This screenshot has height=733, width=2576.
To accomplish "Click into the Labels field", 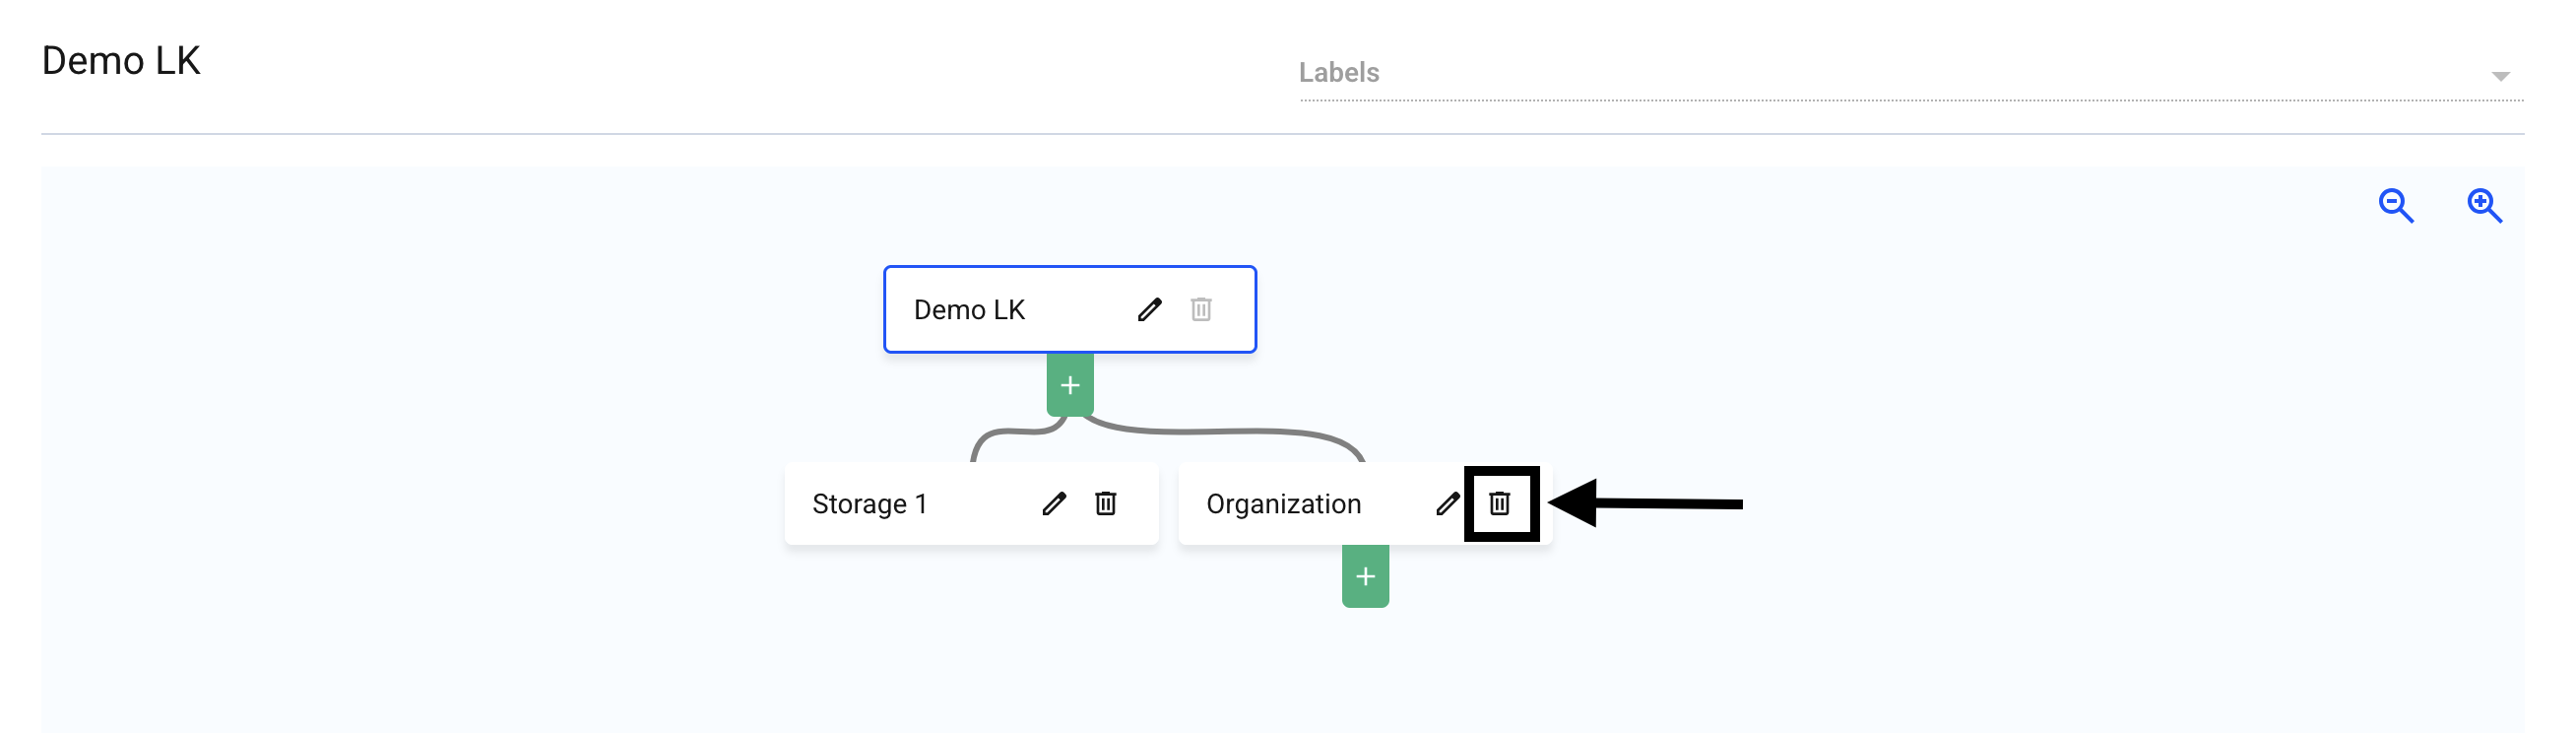I will [x=1800, y=73].
